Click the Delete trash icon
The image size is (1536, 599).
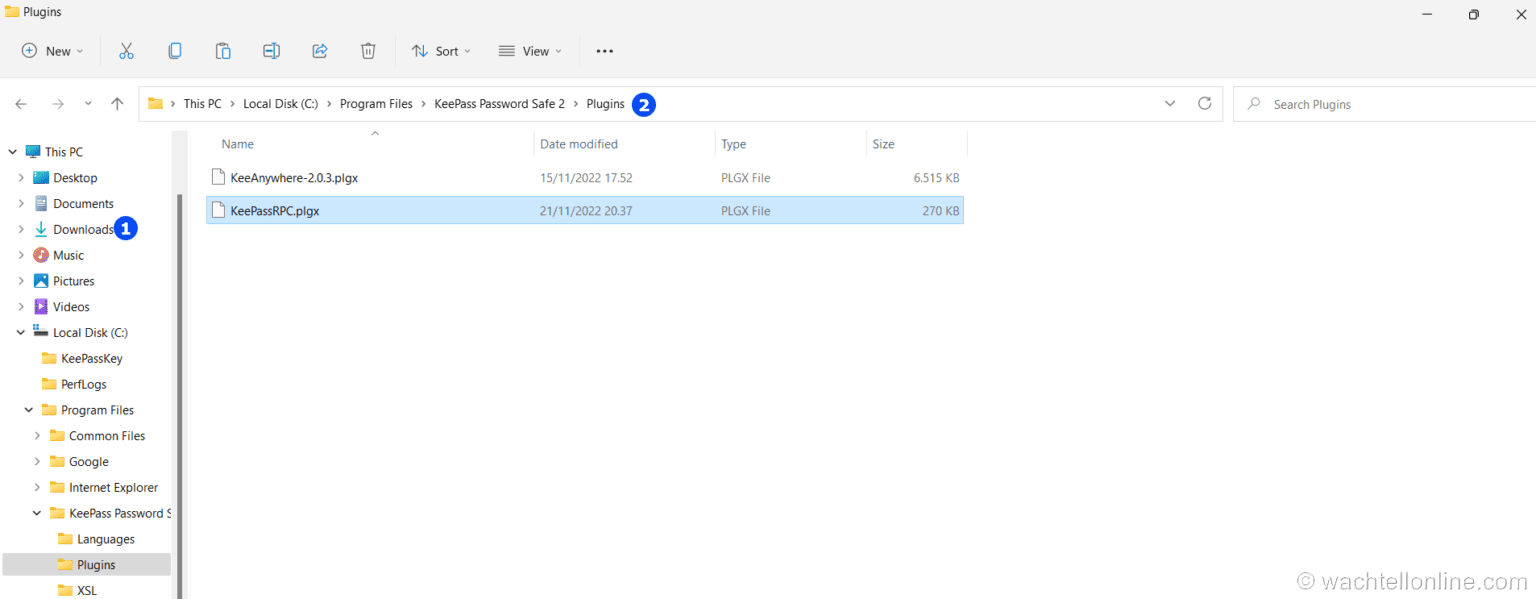pyautogui.click(x=368, y=50)
